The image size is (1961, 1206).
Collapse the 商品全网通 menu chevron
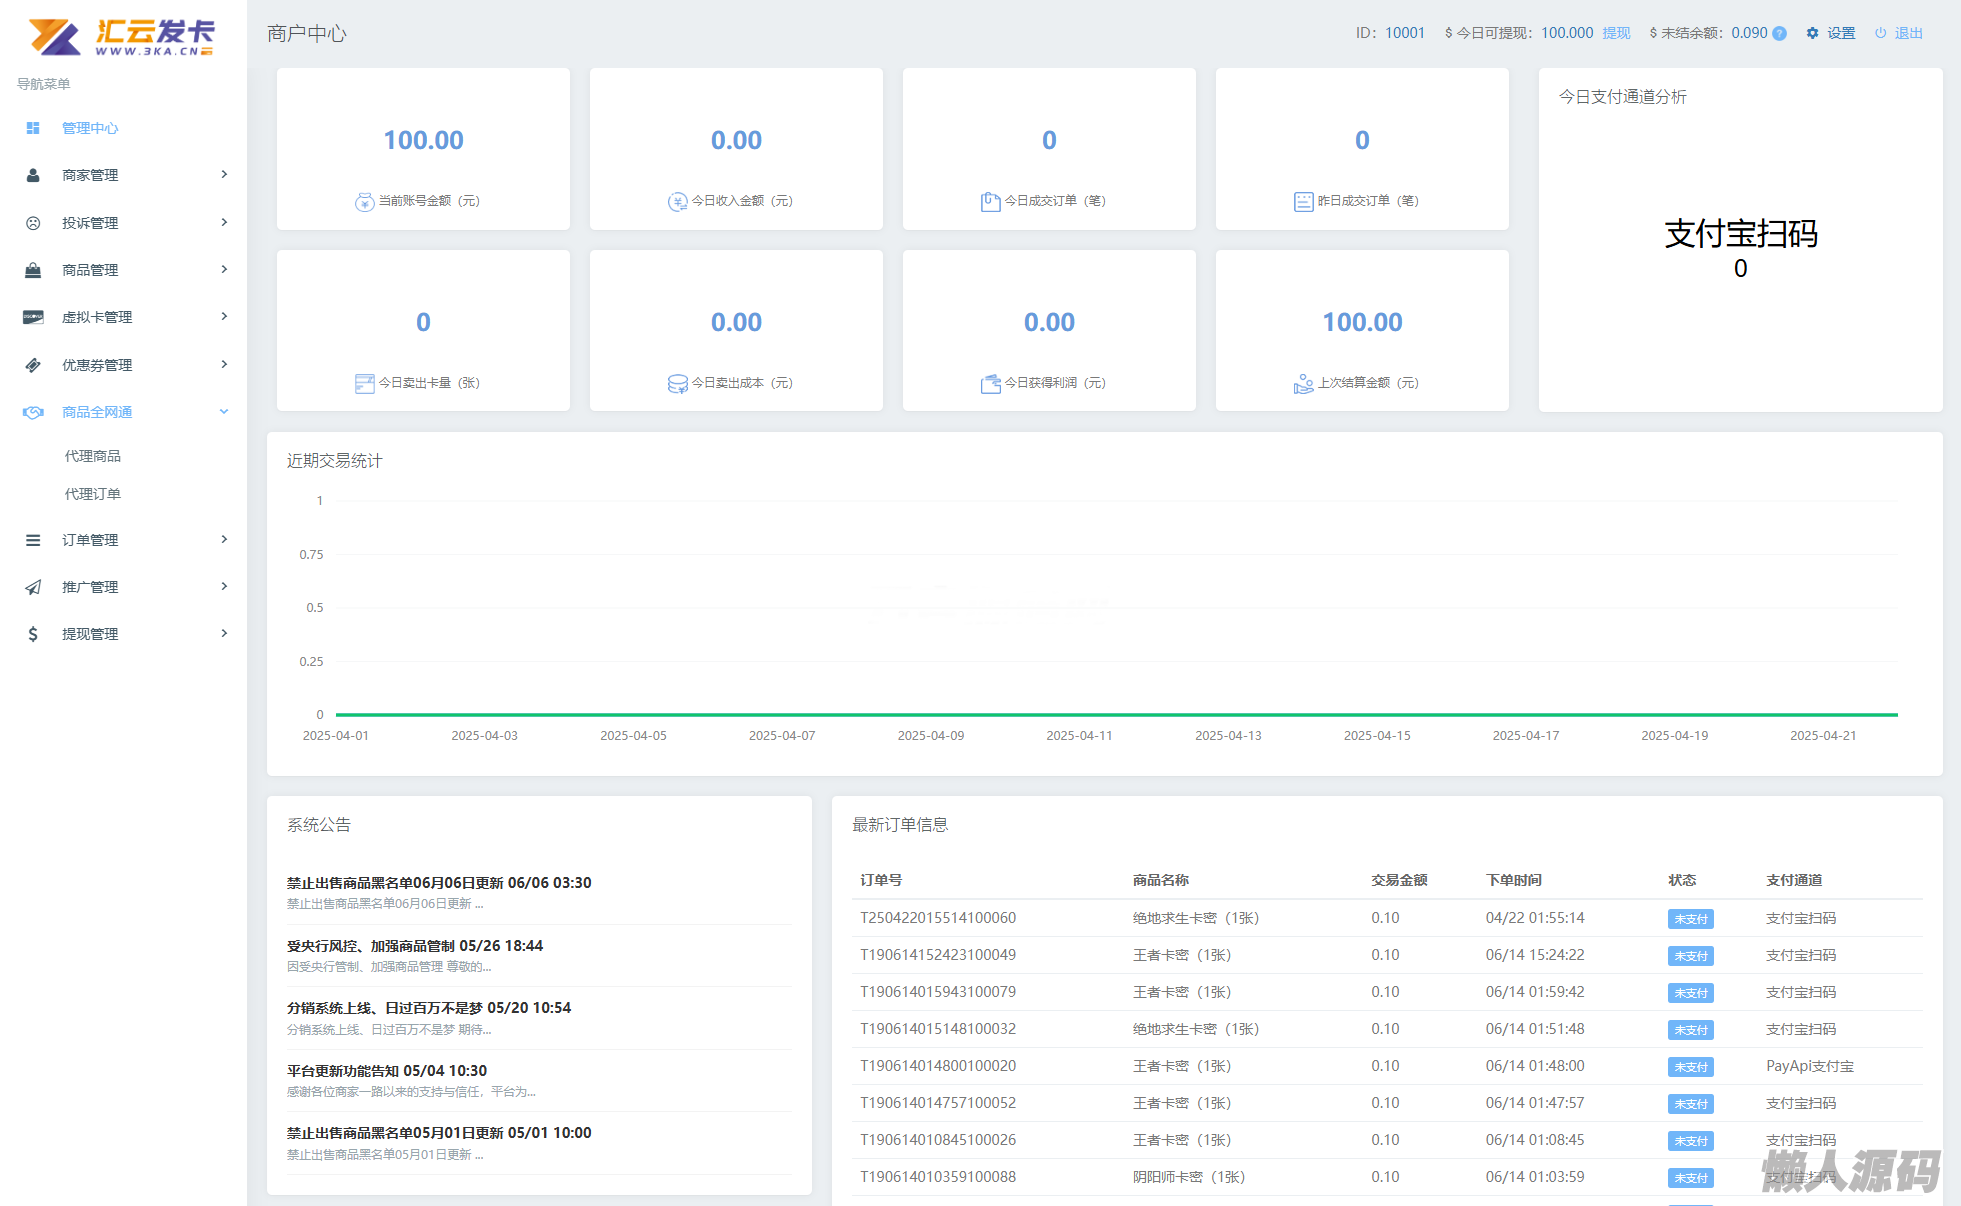[x=224, y=412]
